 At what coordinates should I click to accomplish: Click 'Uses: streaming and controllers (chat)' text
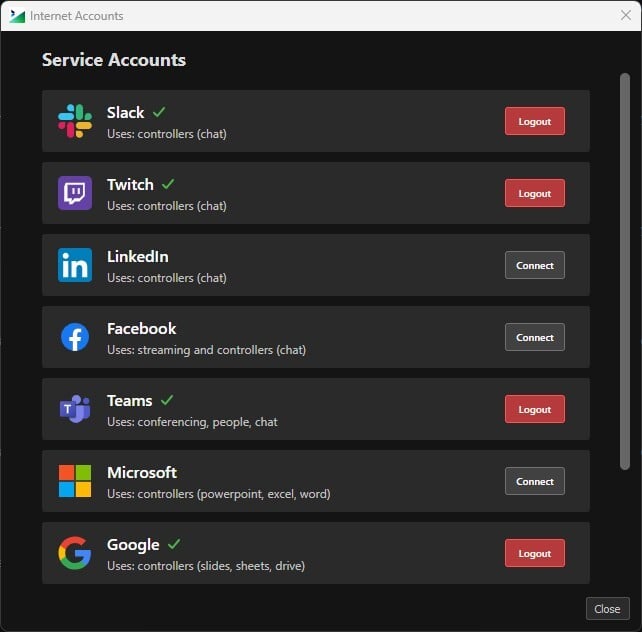[x=206, y=350]
